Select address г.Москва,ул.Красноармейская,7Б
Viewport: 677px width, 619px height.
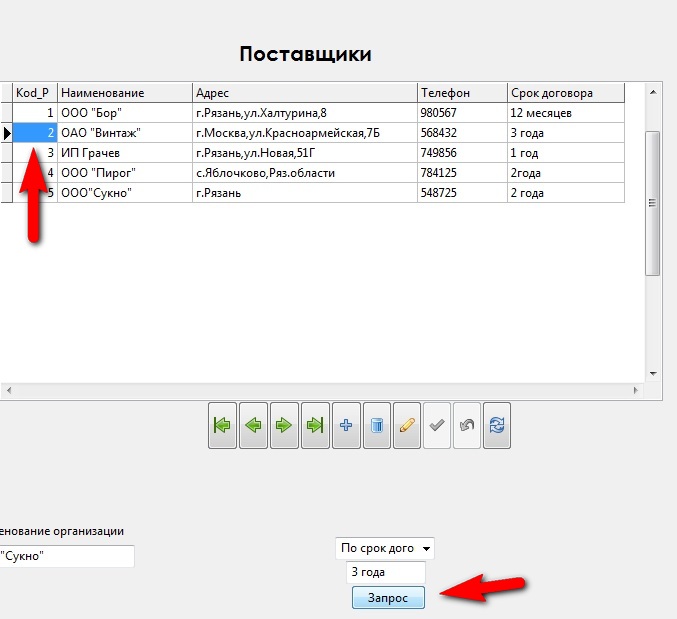(x=305, y=133)
